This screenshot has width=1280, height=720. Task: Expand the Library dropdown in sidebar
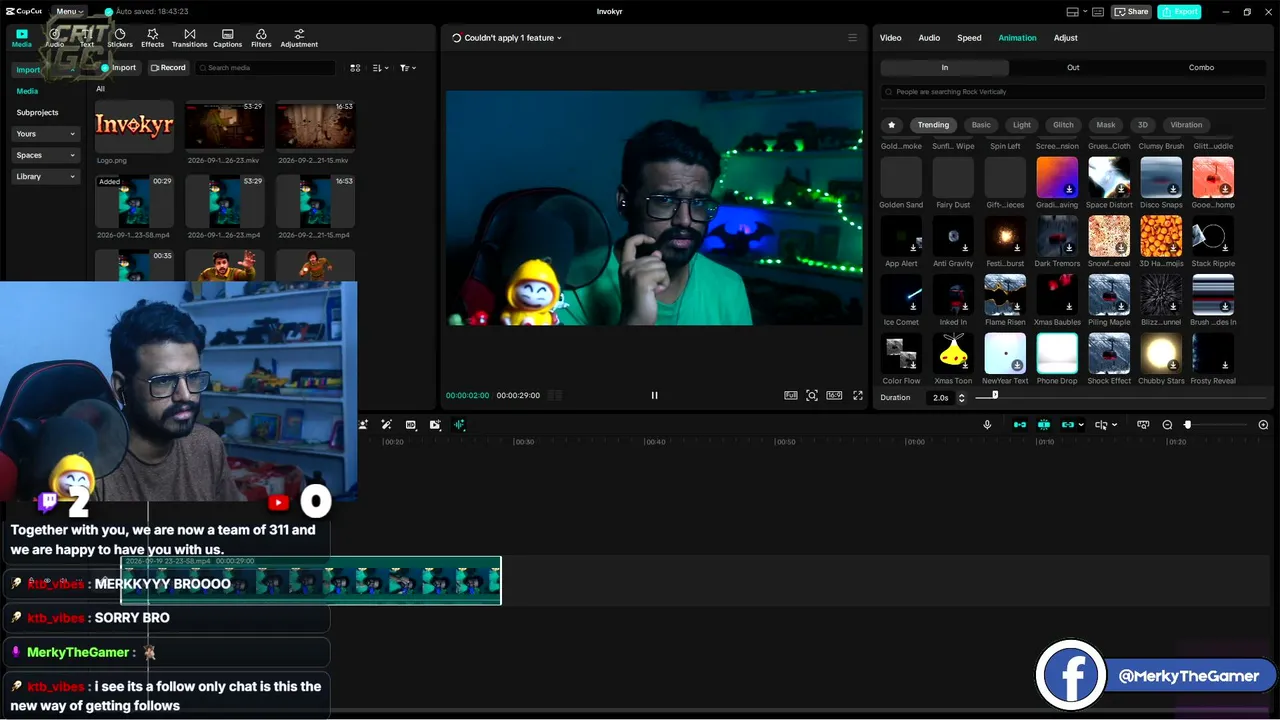46,177
